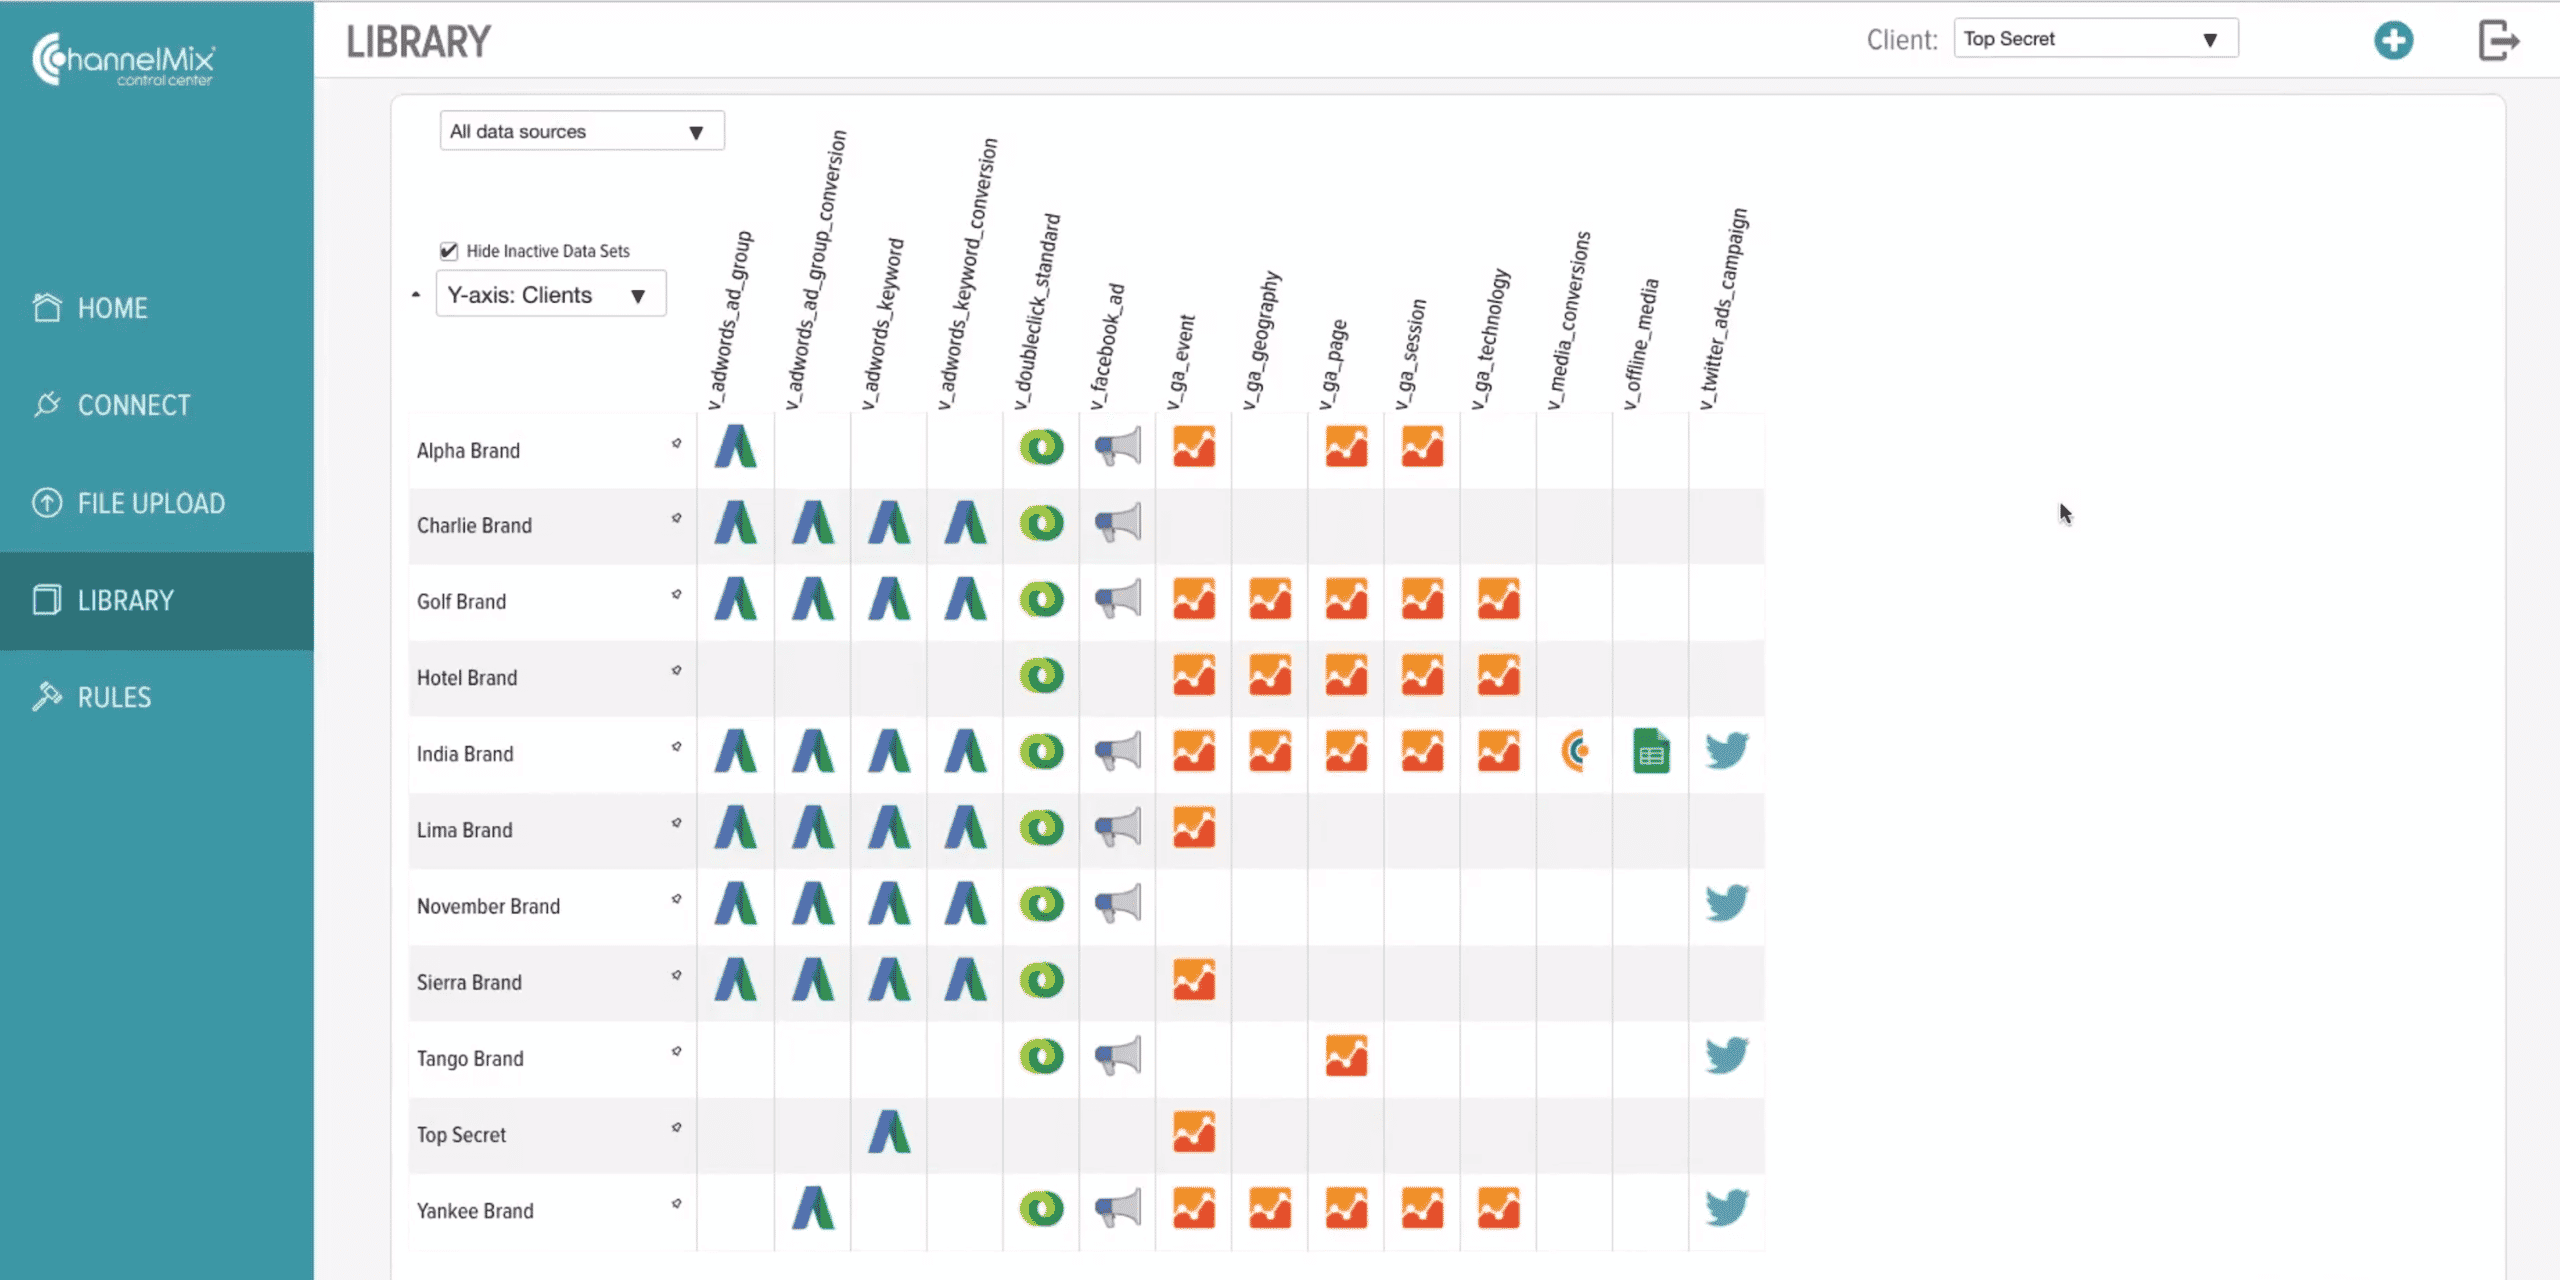Click India Brand offline media spreadsheet icon

1651,751
